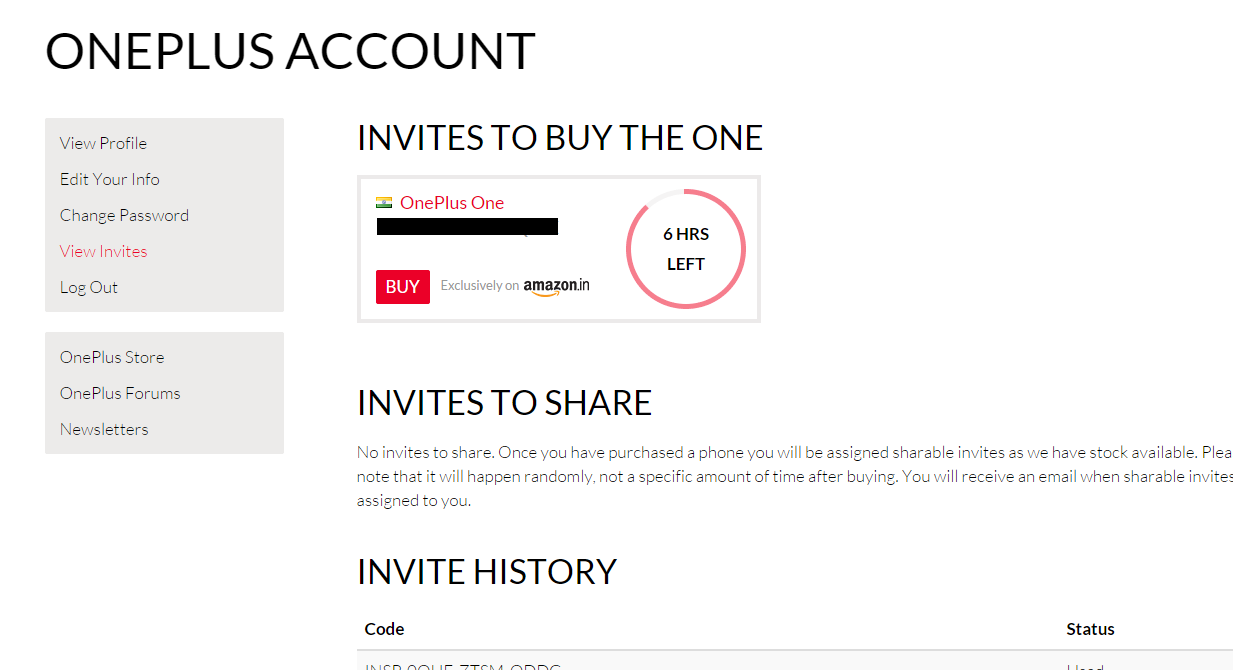Click the Invite History heading
The image size is (1233, 670).
[487, 572]
